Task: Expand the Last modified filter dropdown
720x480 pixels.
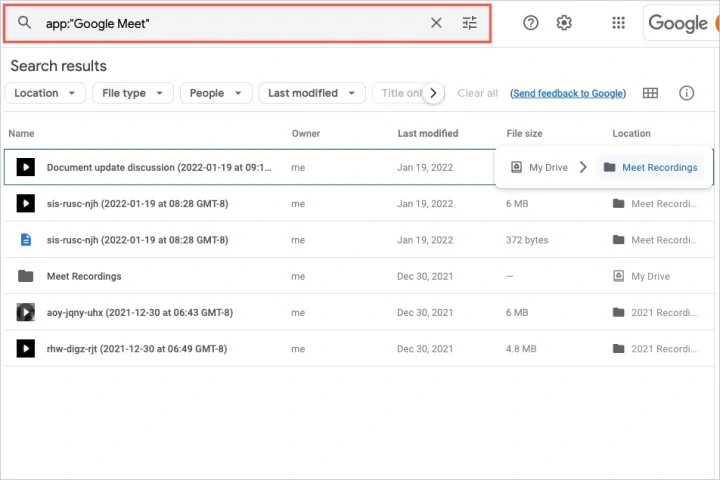Action: [x=312, y=93]
